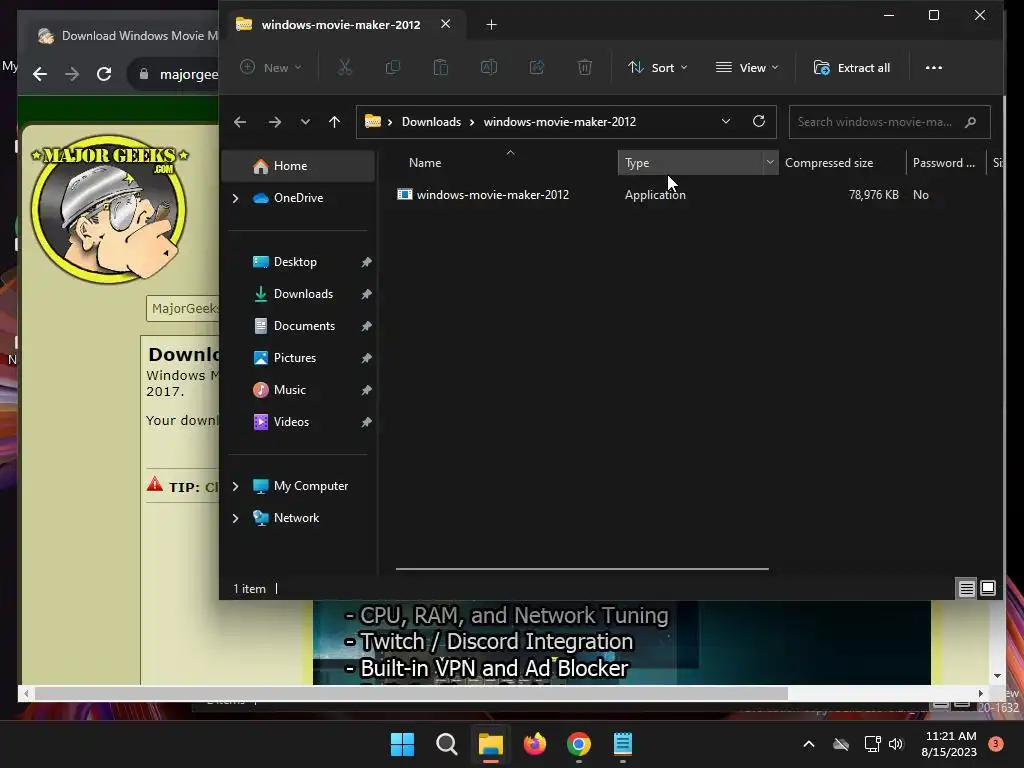The image size is (1024, 768).
Task: Go forward using Explorer's forward arrow
Action: [x=275, y=121]
